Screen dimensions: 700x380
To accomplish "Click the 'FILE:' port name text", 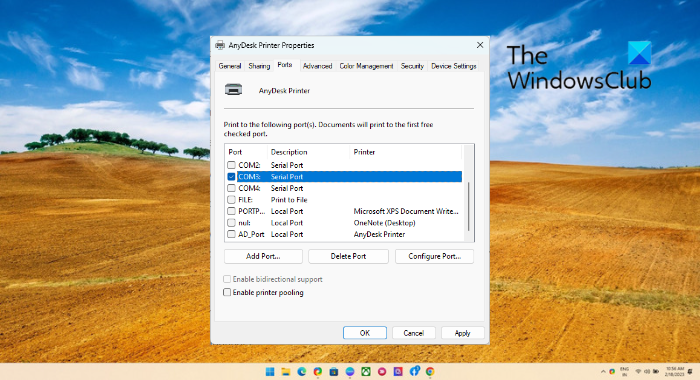I will [245, 200].
